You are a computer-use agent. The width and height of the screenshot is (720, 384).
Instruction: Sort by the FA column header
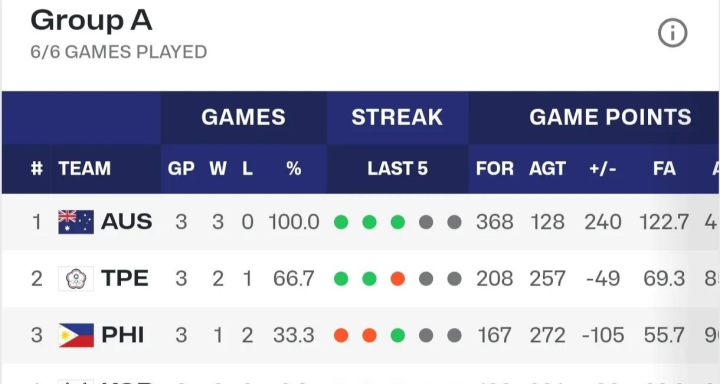(x=664, y=169)
